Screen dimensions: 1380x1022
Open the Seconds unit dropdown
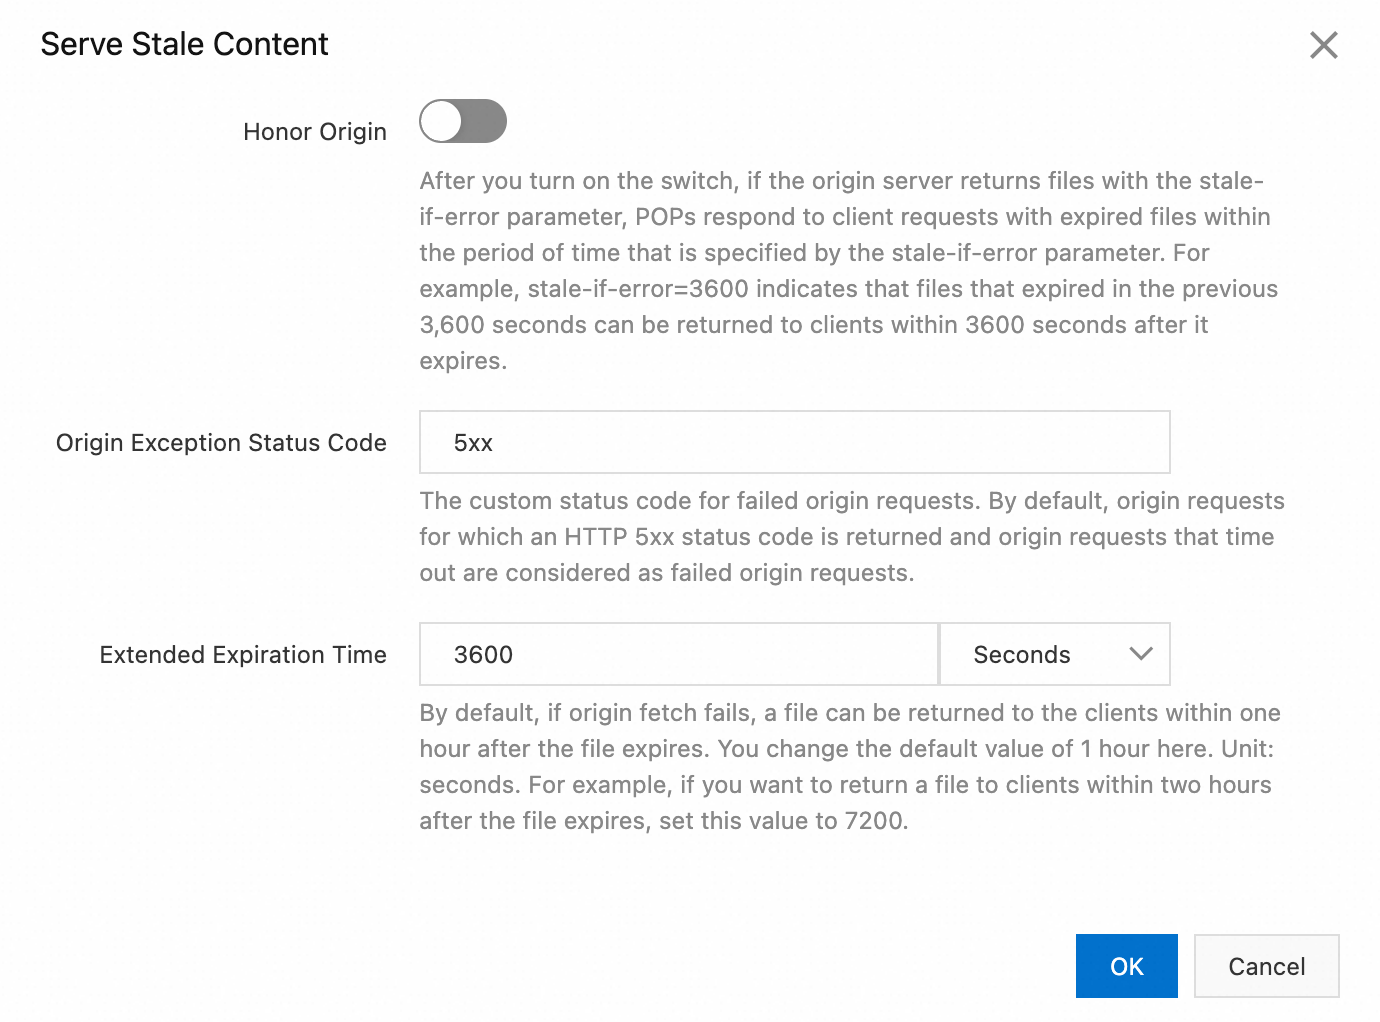click(1054, 654)
